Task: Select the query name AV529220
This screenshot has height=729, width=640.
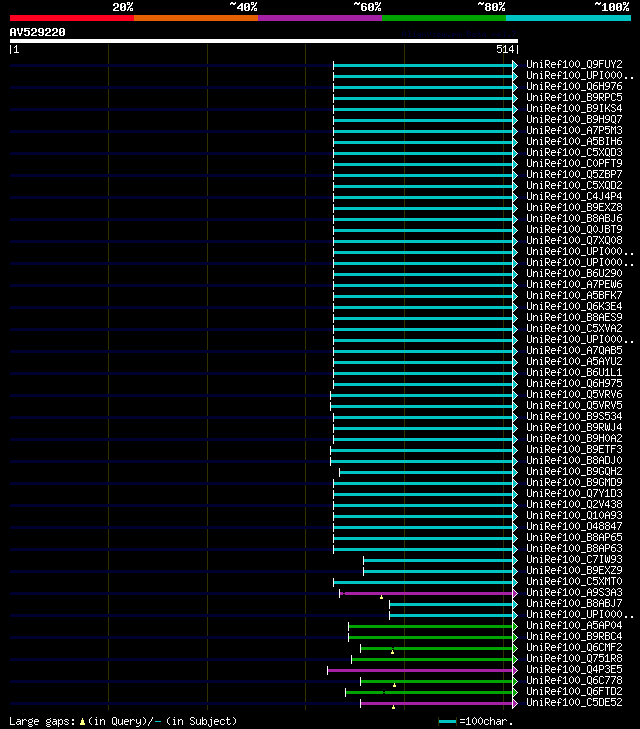Action: [x=38, y=32]
